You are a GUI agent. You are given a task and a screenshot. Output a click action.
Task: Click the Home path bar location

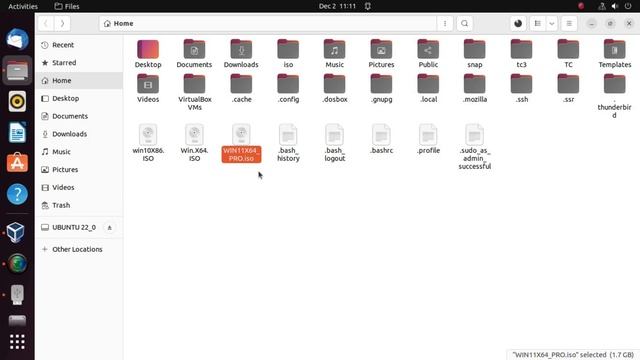(x=119, y=24)
